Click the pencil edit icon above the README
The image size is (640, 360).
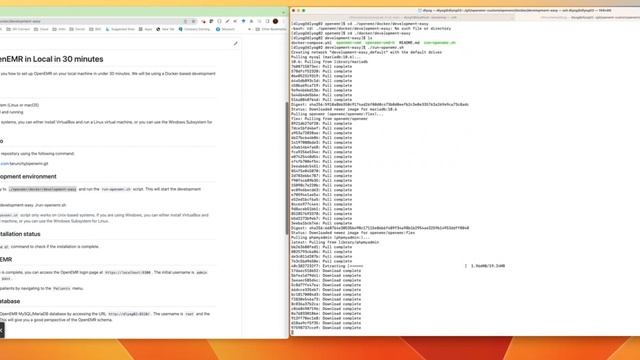[236, 43]
